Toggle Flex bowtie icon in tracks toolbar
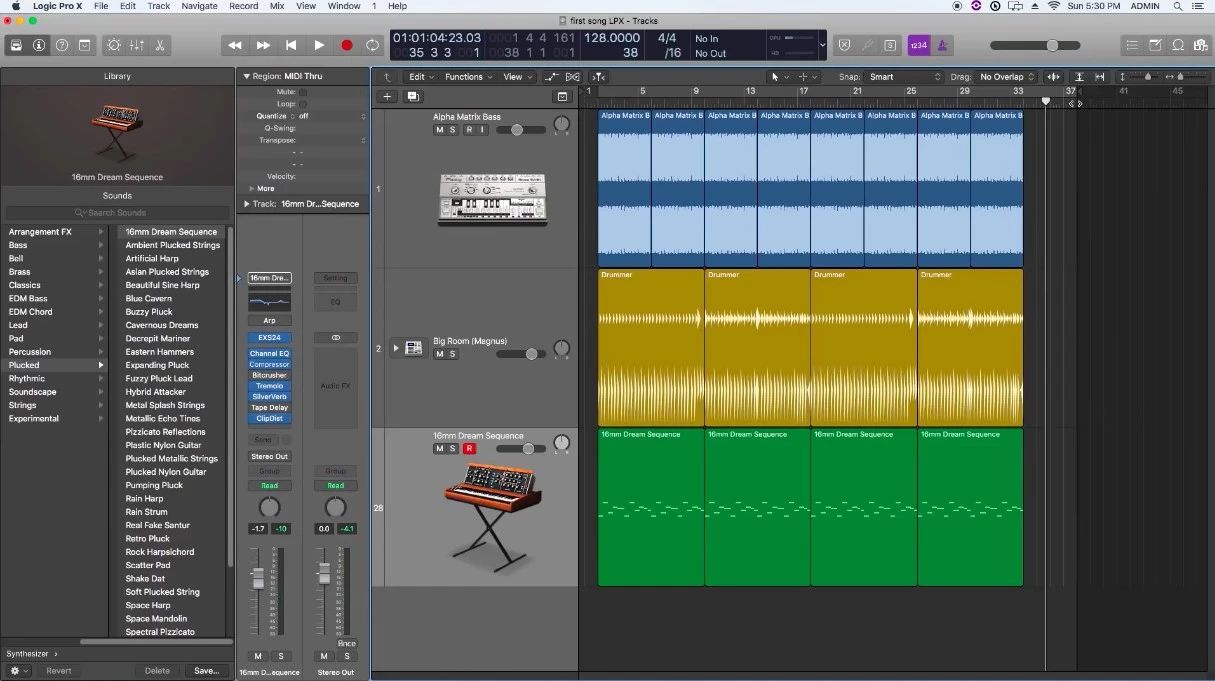Screen dimensions: 1215x681 572,77
